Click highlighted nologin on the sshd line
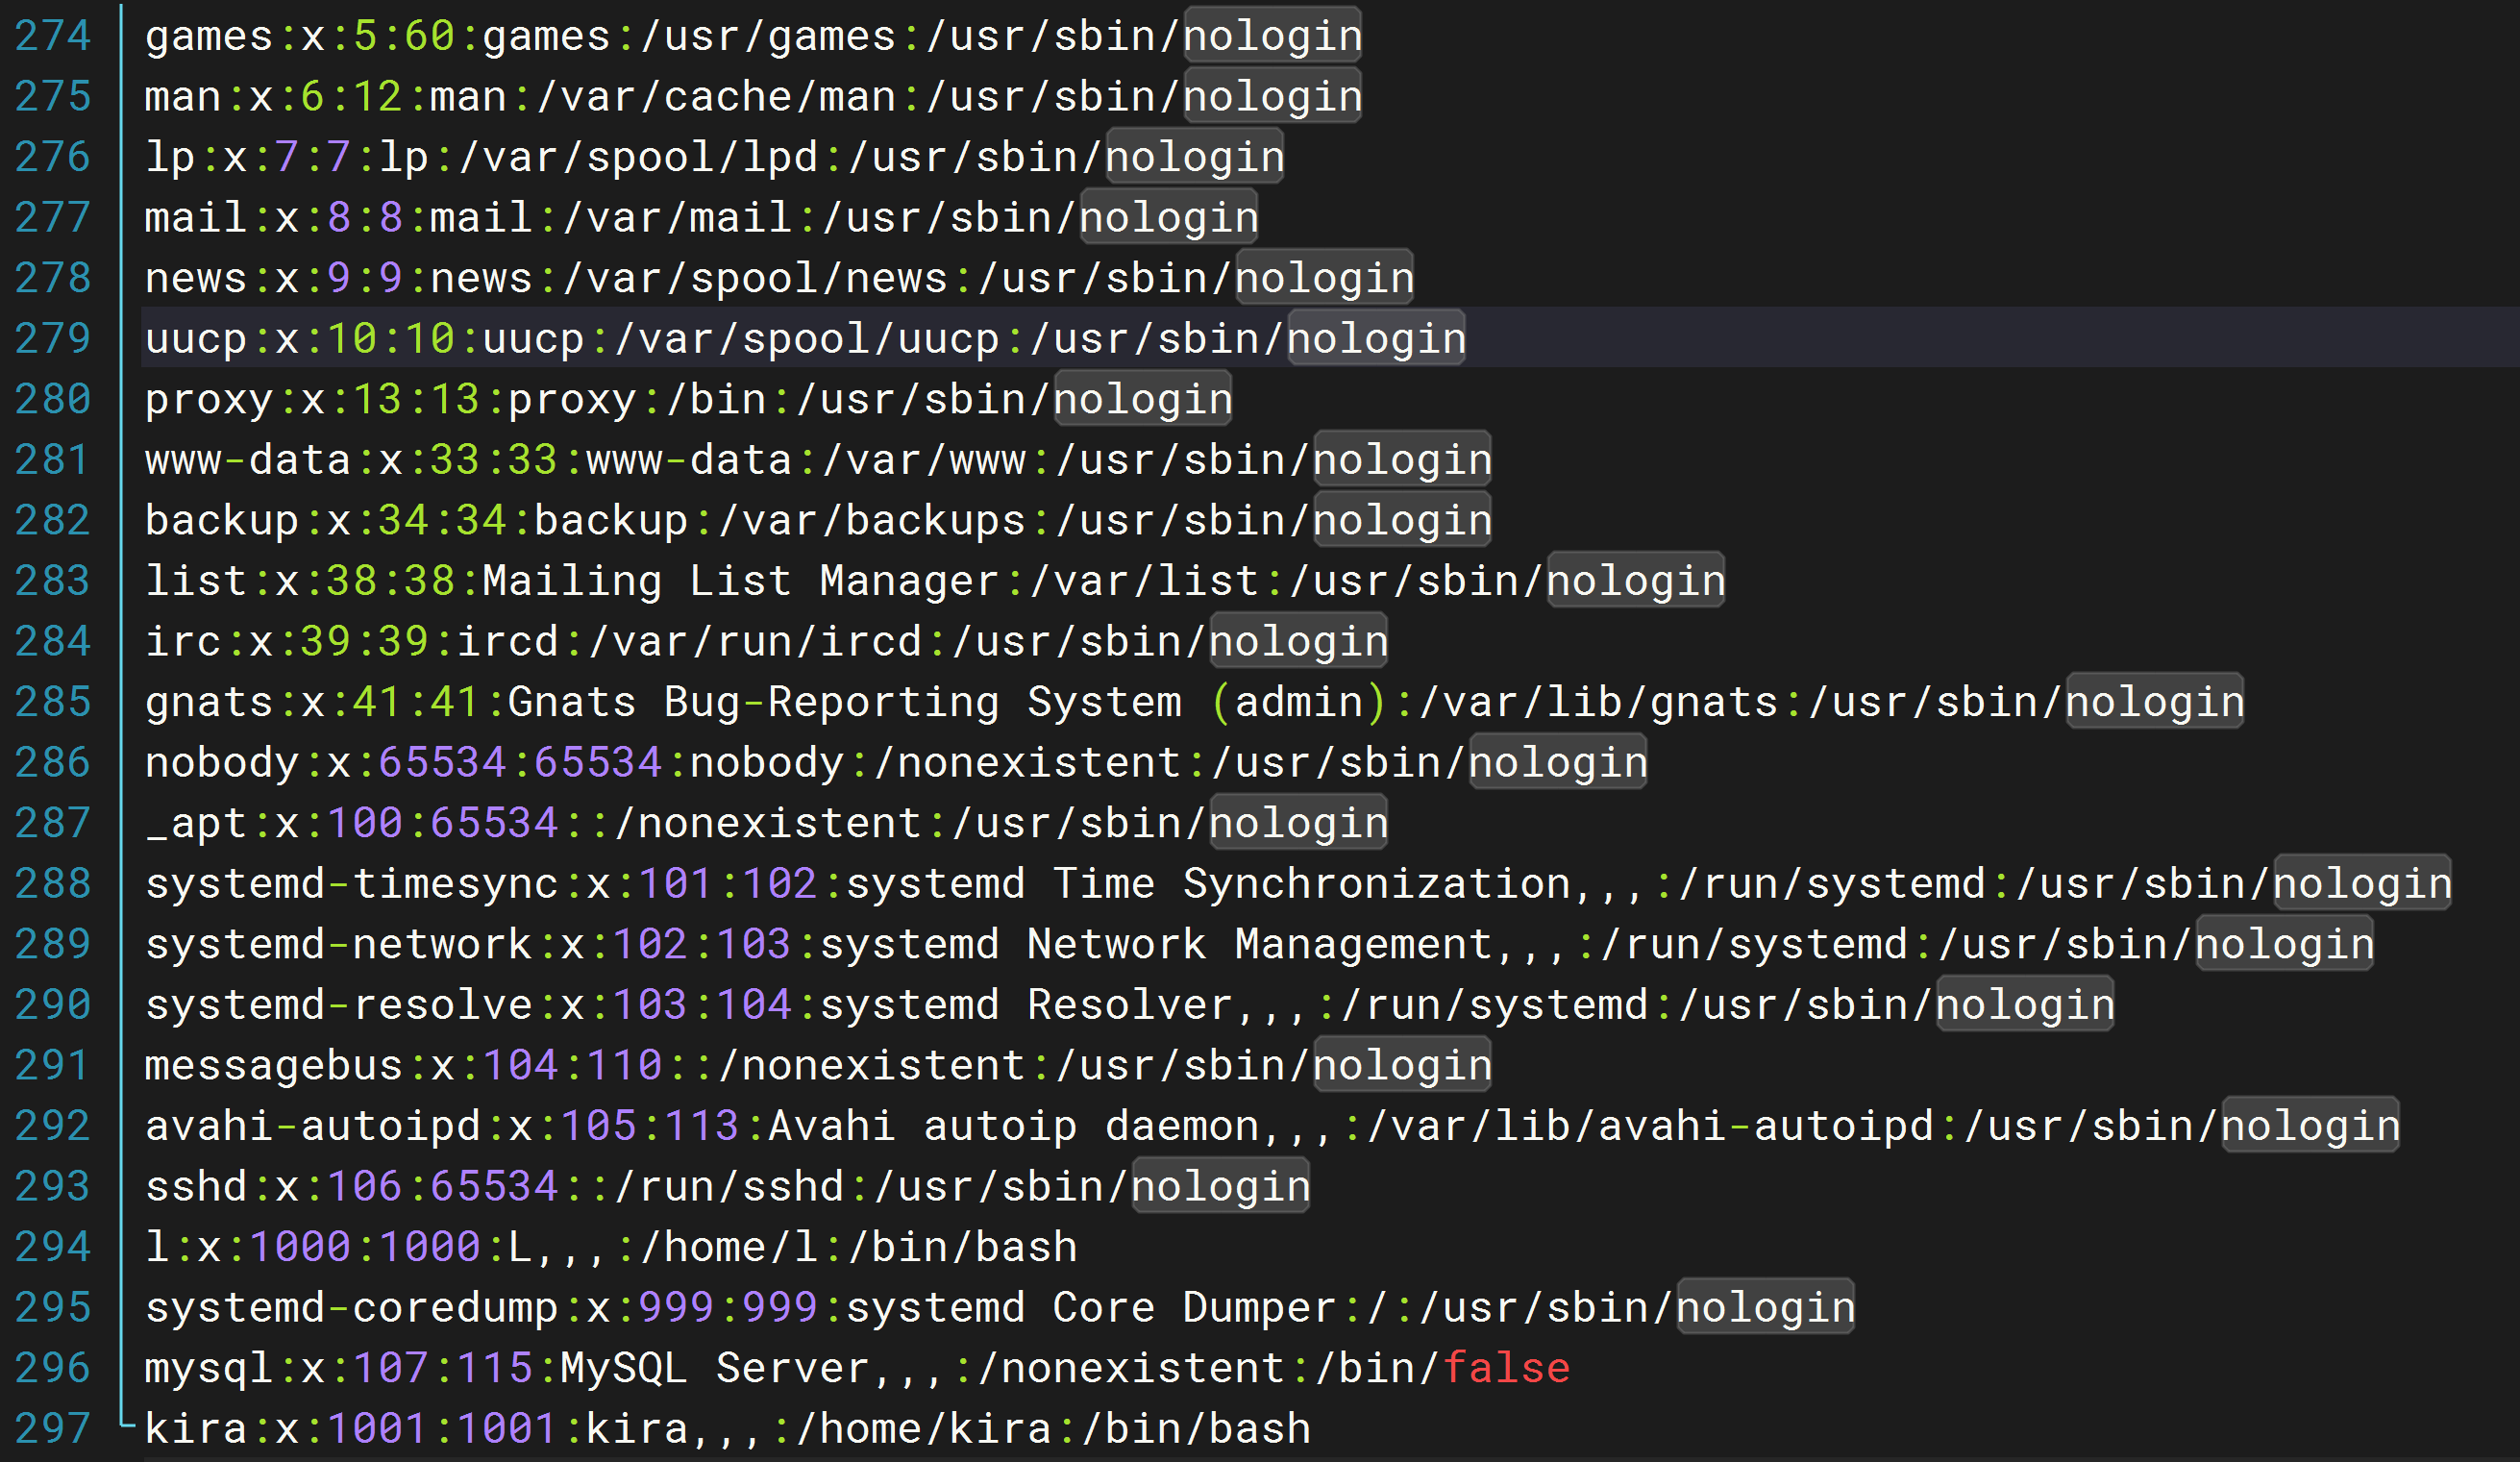 [1220, 1186]
